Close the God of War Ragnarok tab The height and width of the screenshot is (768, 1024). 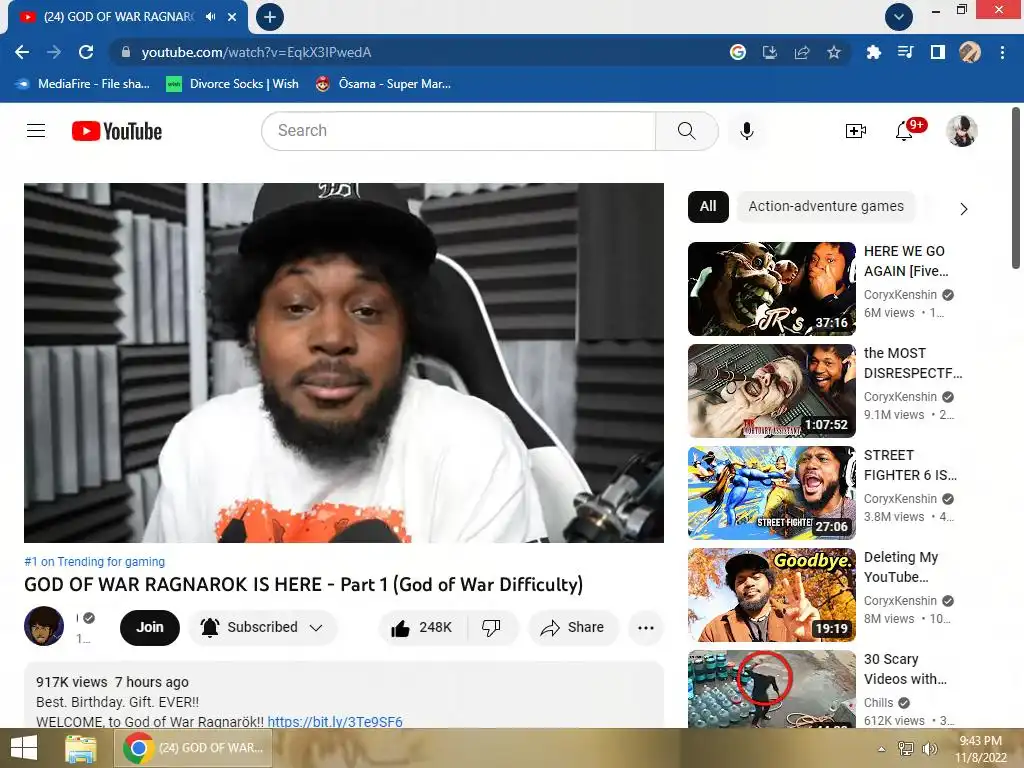232,17
